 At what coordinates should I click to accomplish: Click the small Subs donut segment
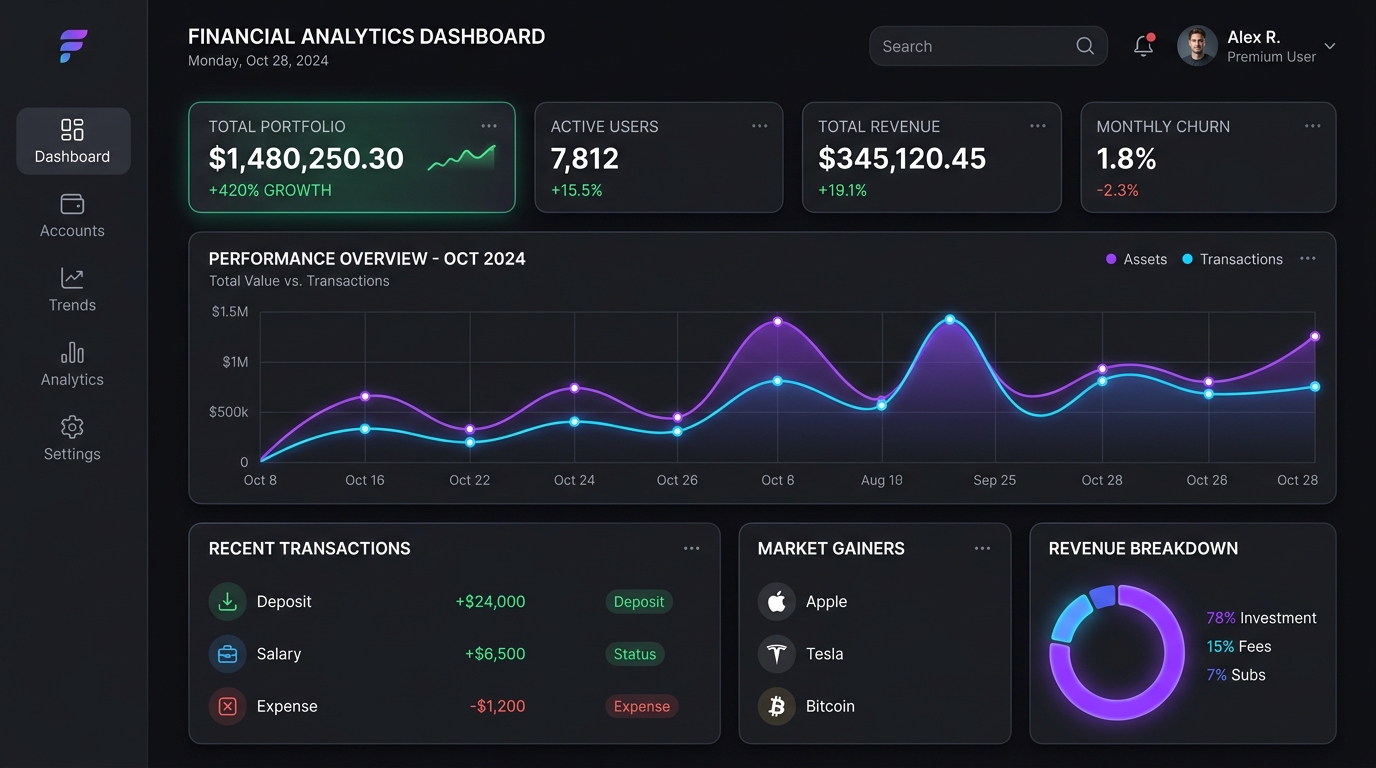1102,597
